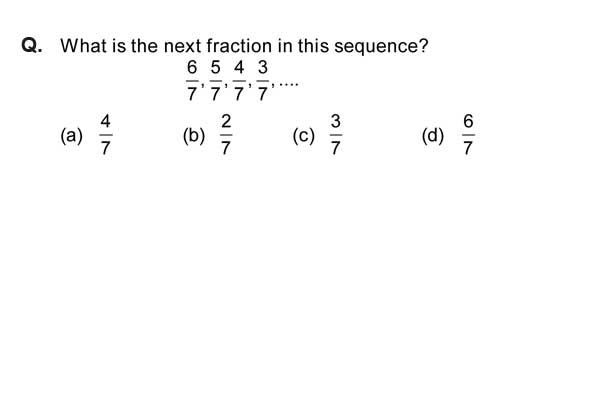The width and height of the screenshot is (600, 400).
Task: Click the bold Q. question marker
Action: tap(32, 46)
